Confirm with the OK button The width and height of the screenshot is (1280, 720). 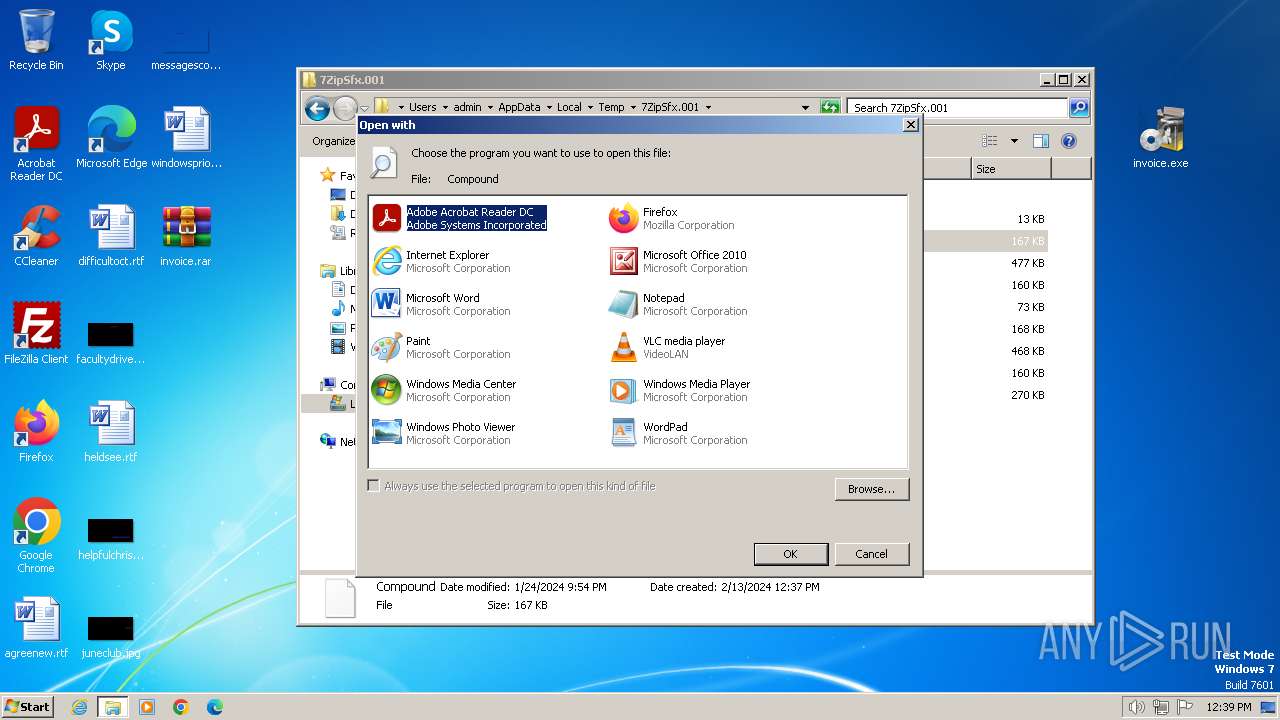pyautogui.click(x=790, y=554)
